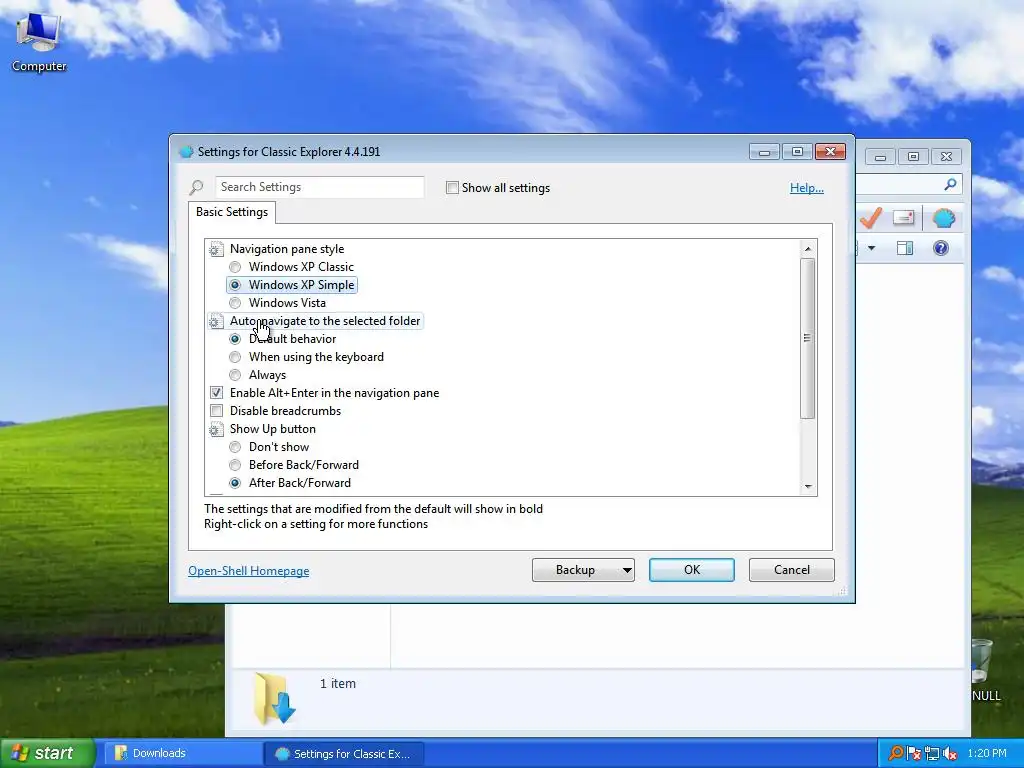Click the email envelope icon in Explorer toolbar

pyautogui.click(x=903, y=217)
